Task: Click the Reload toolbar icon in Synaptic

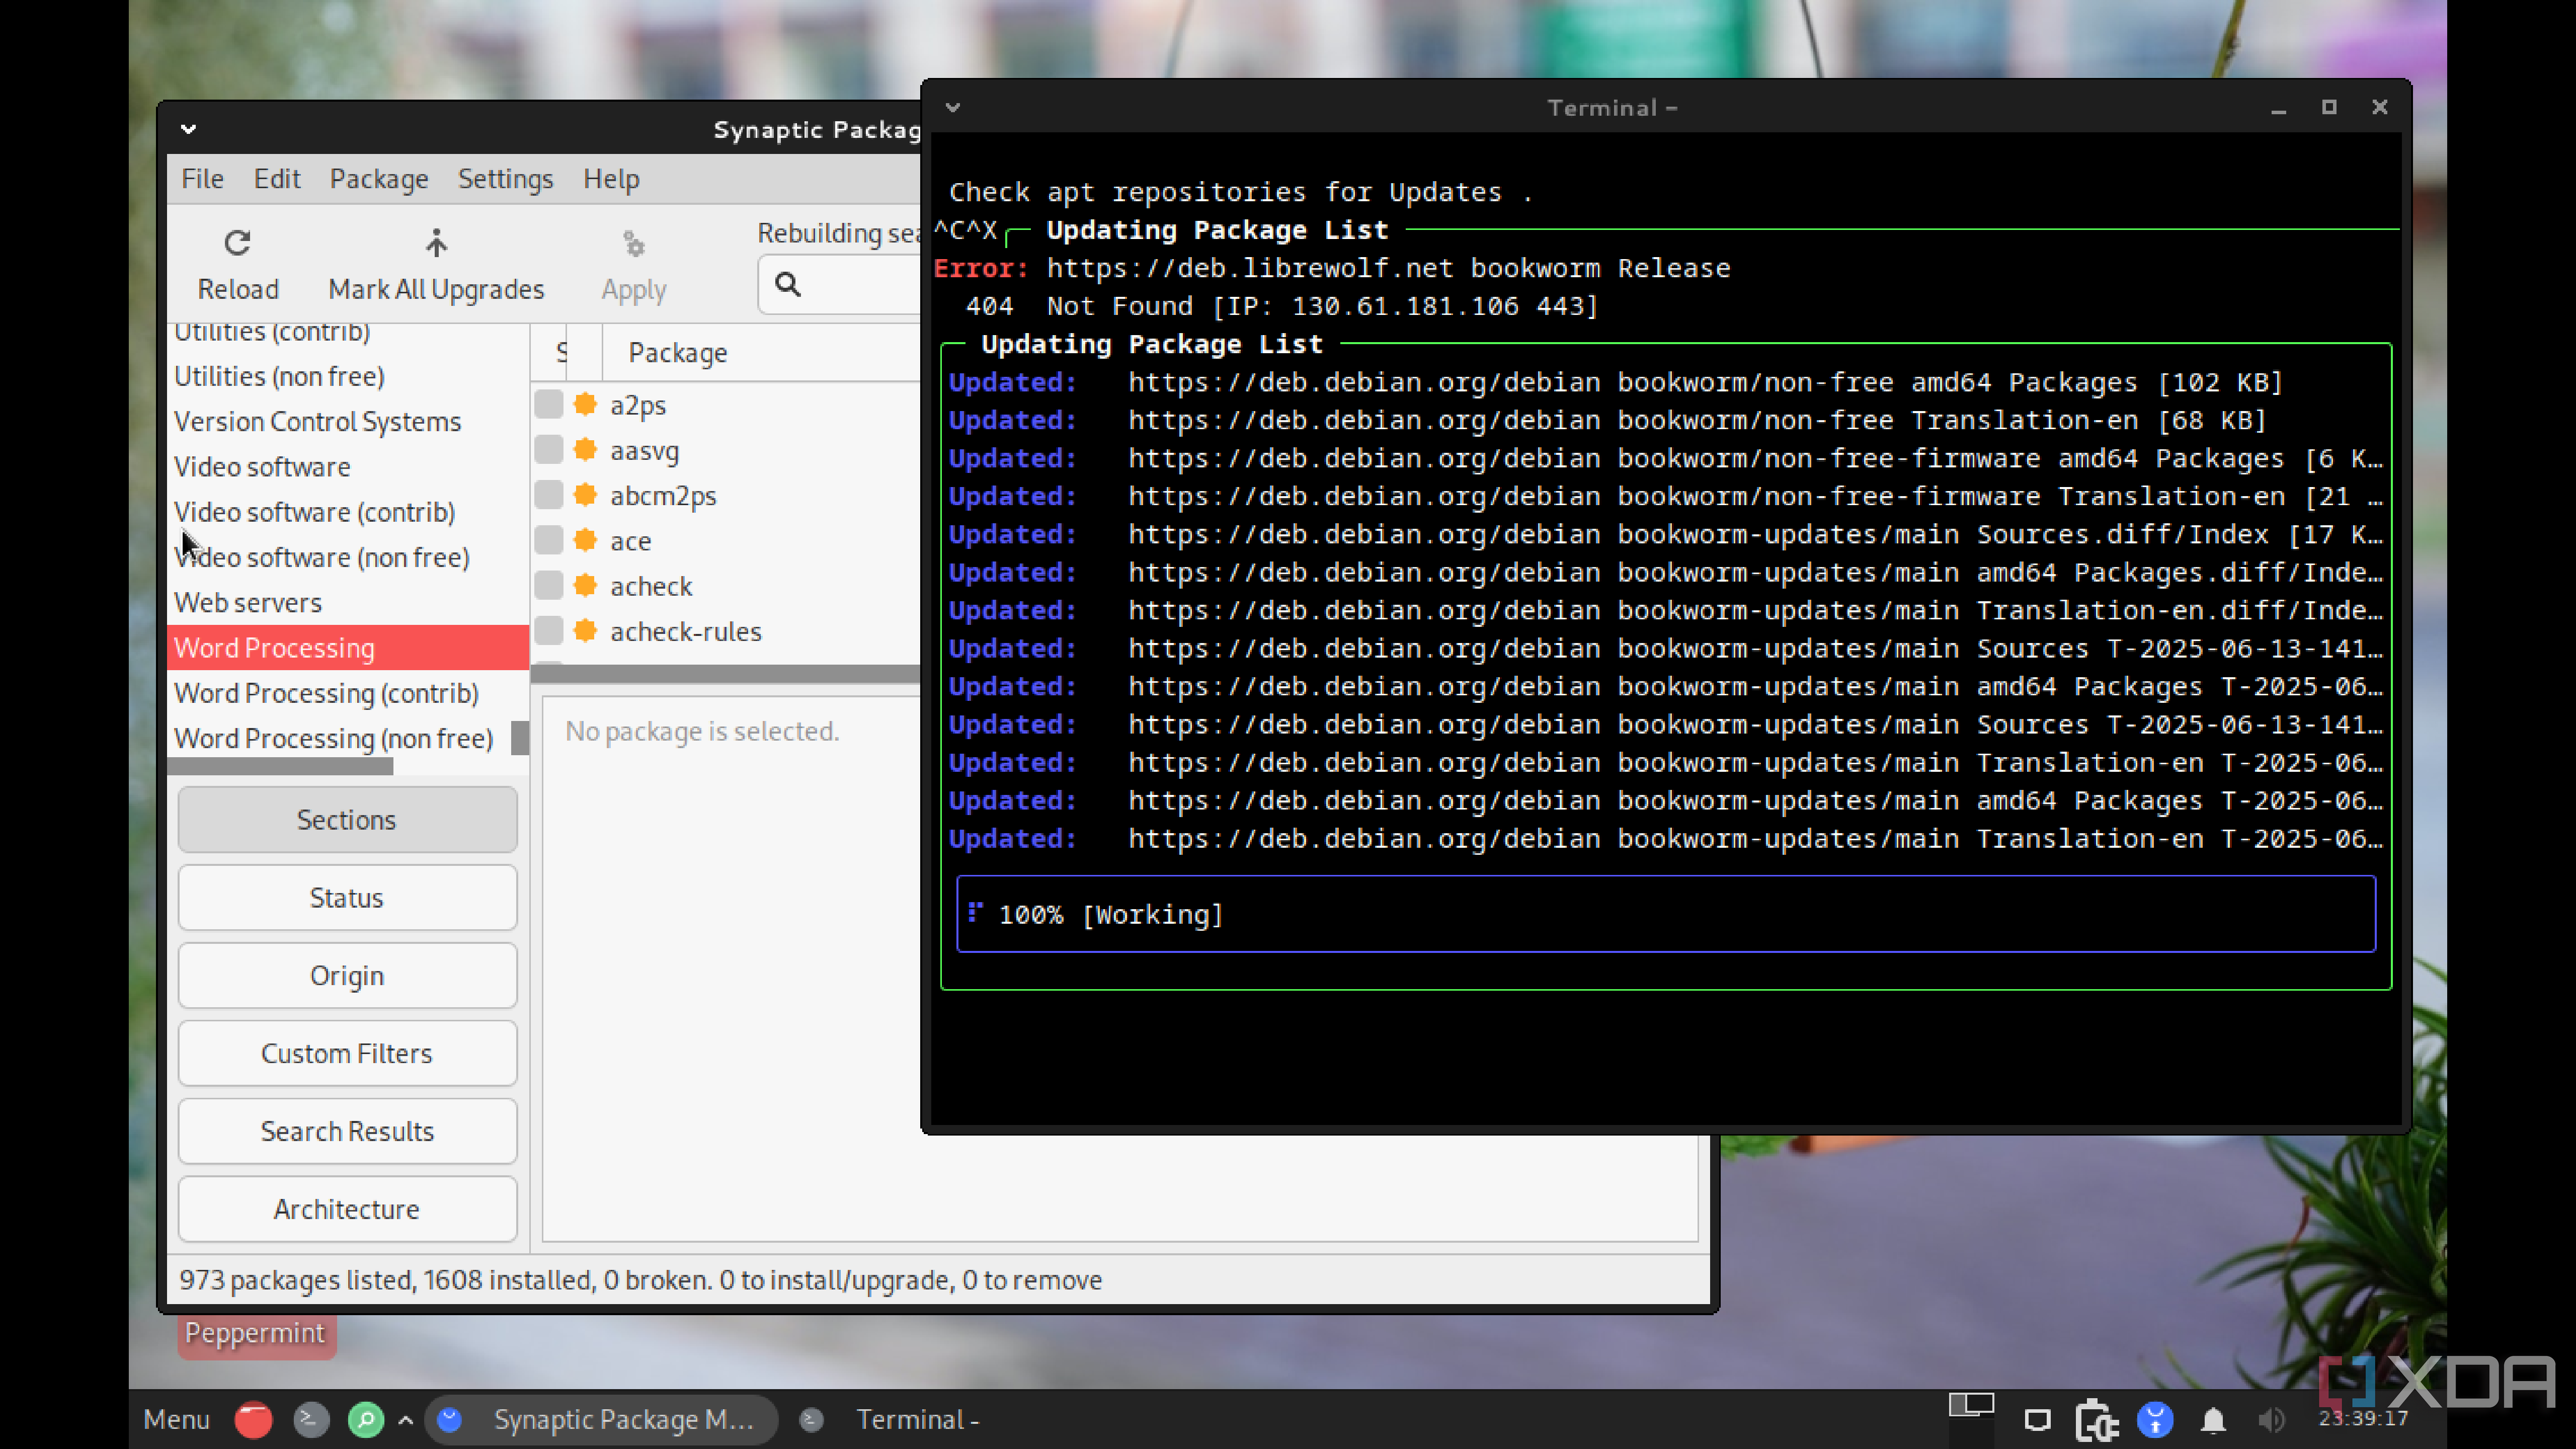Action: coord(237,243)
